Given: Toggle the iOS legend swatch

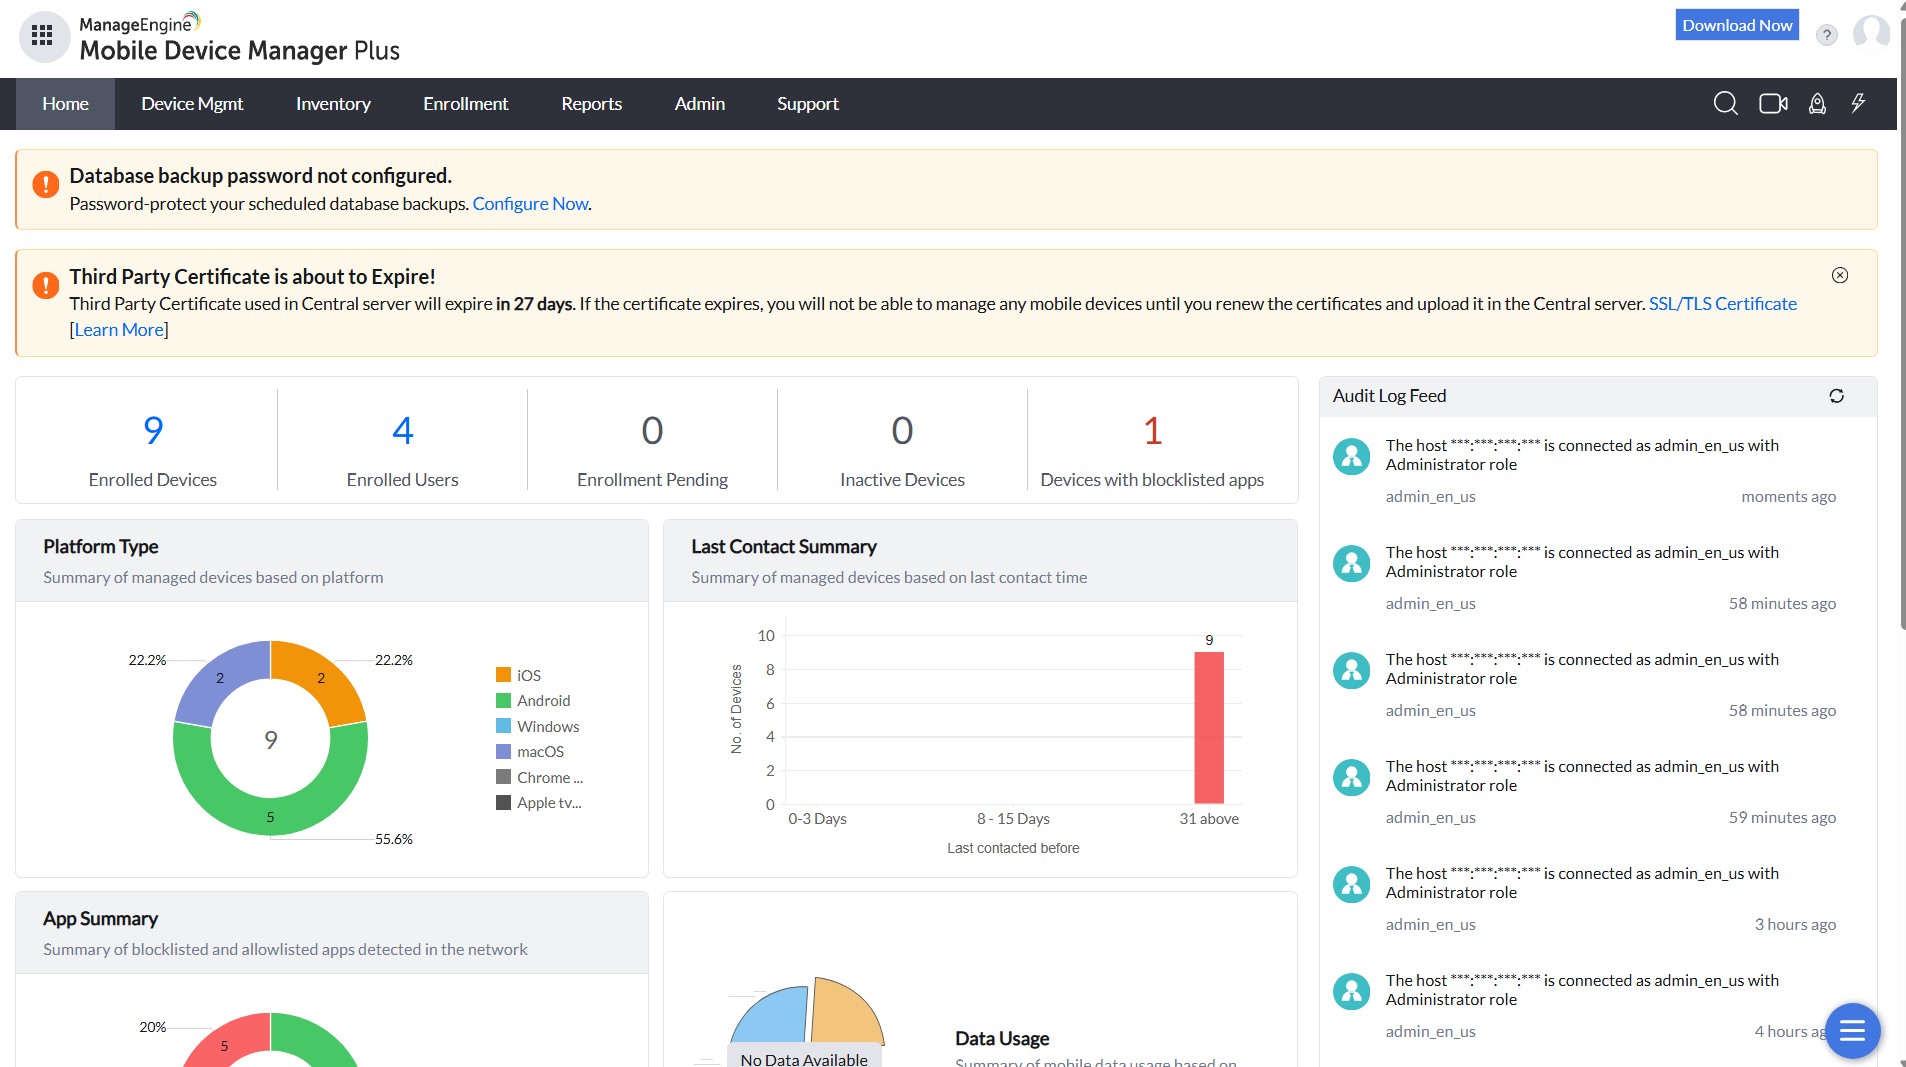Looking at the screenshot, I should point(503,675).
